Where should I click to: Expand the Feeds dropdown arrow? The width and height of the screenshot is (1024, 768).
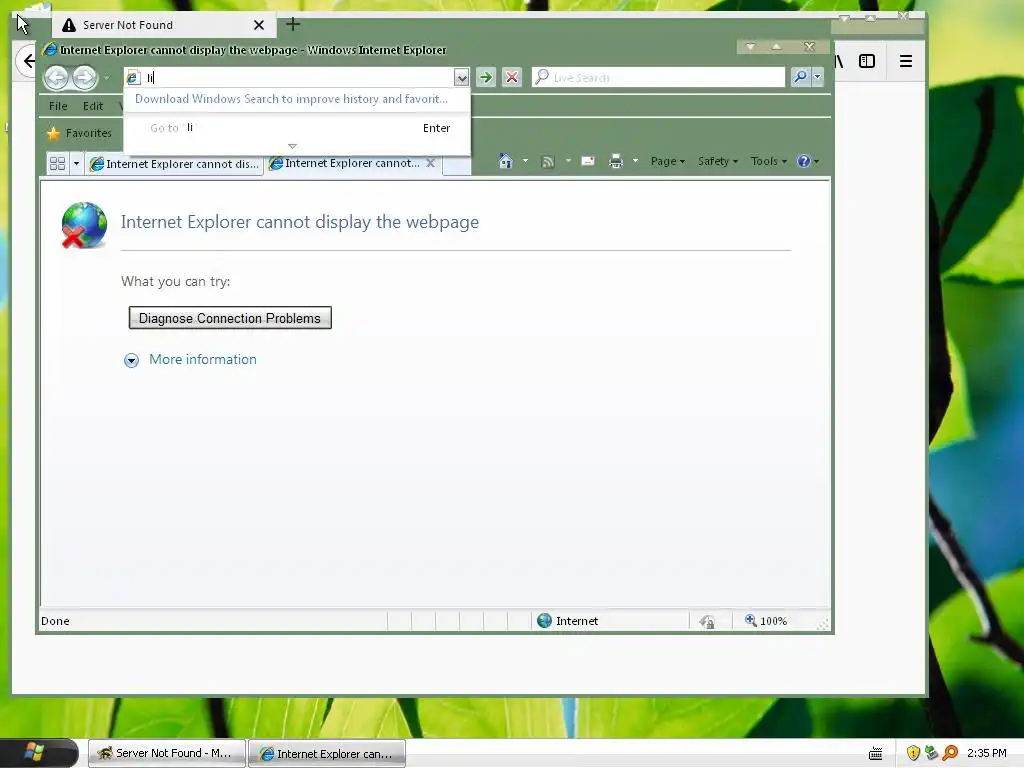[x=568, y=161]
